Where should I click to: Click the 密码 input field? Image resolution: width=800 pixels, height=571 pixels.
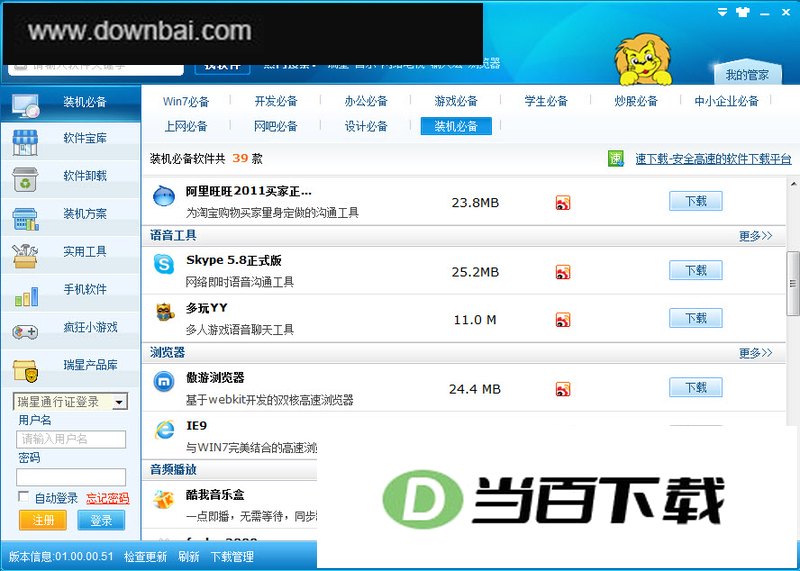71,477
